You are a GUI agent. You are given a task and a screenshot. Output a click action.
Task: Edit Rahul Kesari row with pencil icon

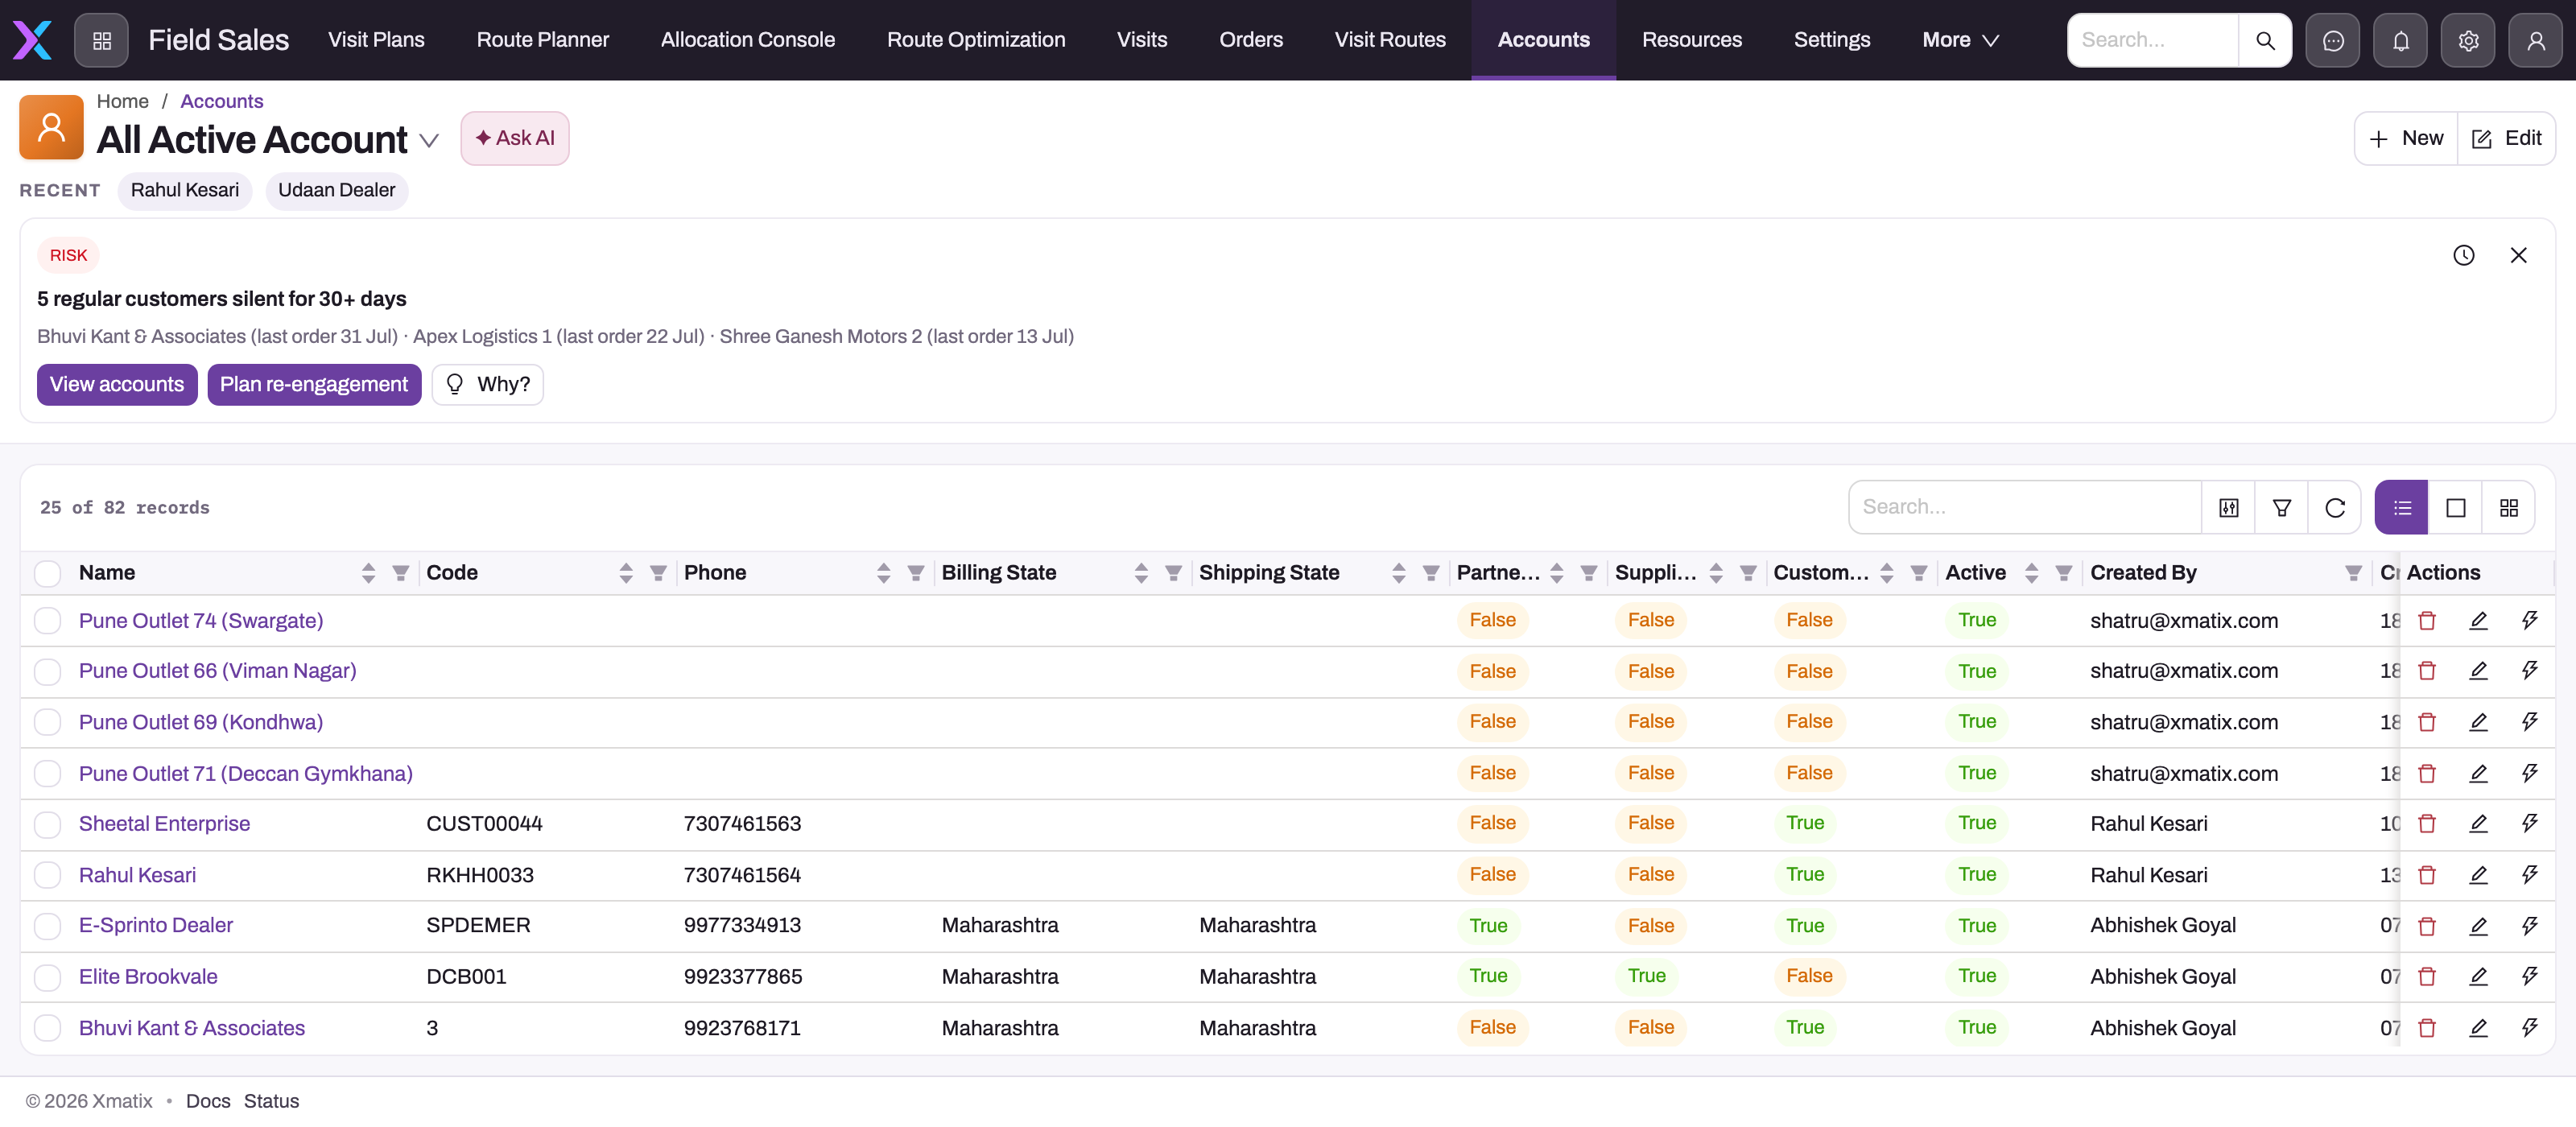click(2478, 875)
